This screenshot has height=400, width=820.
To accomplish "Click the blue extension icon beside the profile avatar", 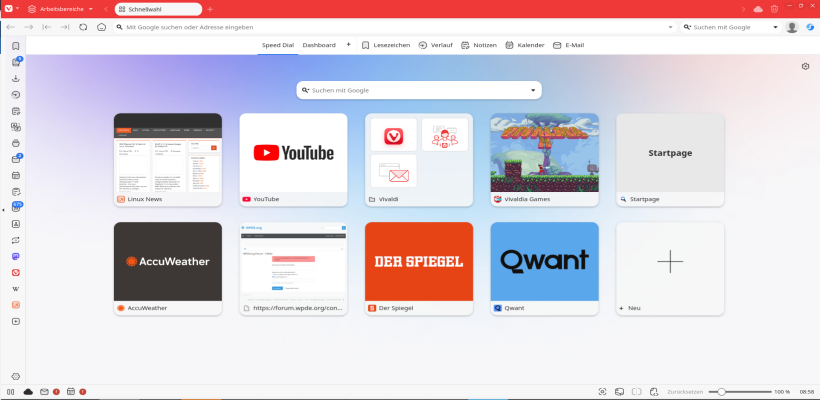I will [810, 27].
